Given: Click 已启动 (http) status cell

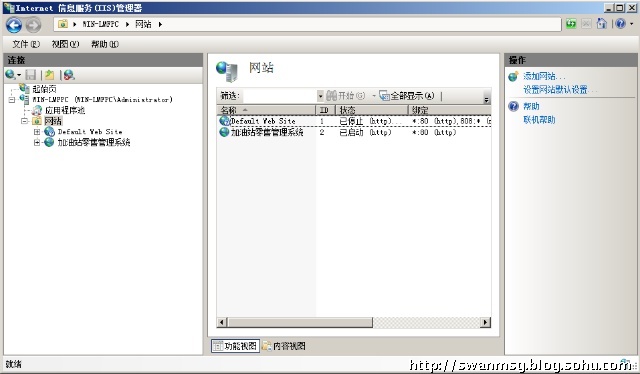Looking at the screenshot, I should coord(365,132).
